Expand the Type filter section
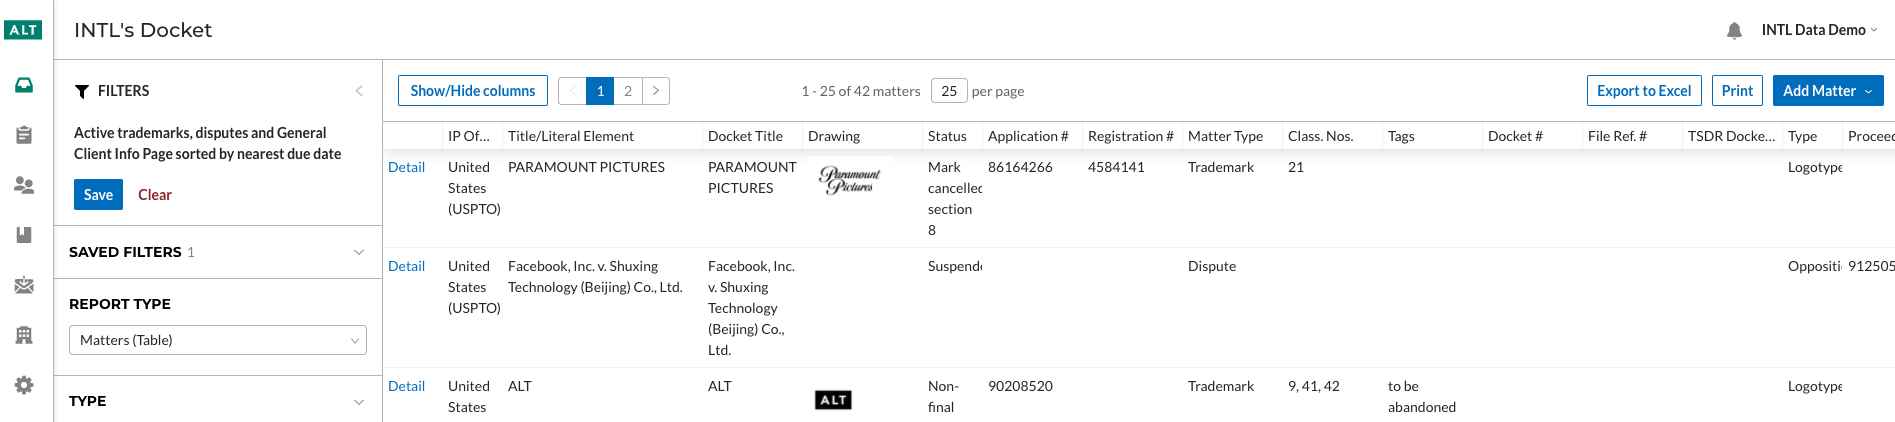 point(359,401)
